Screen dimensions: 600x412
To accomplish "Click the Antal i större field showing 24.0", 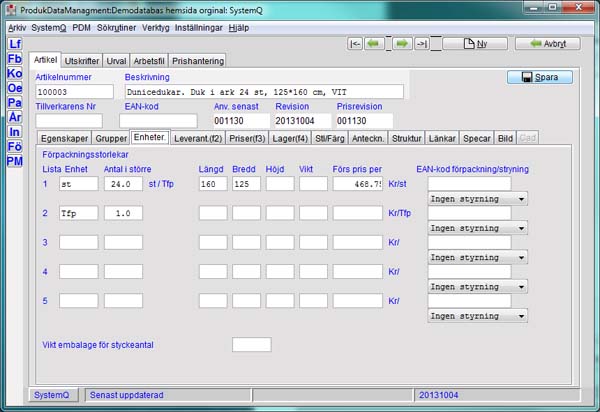I will (x=123, y=184).
